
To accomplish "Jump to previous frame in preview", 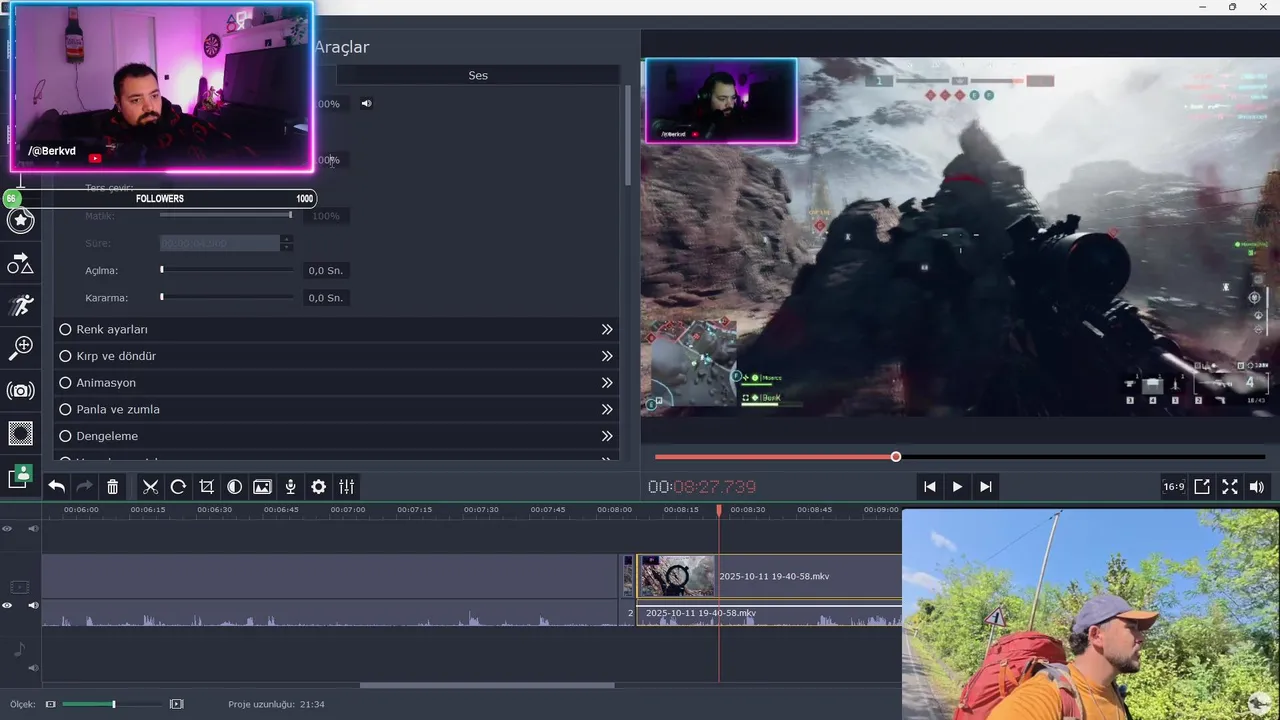I will [x=929, y=487].
